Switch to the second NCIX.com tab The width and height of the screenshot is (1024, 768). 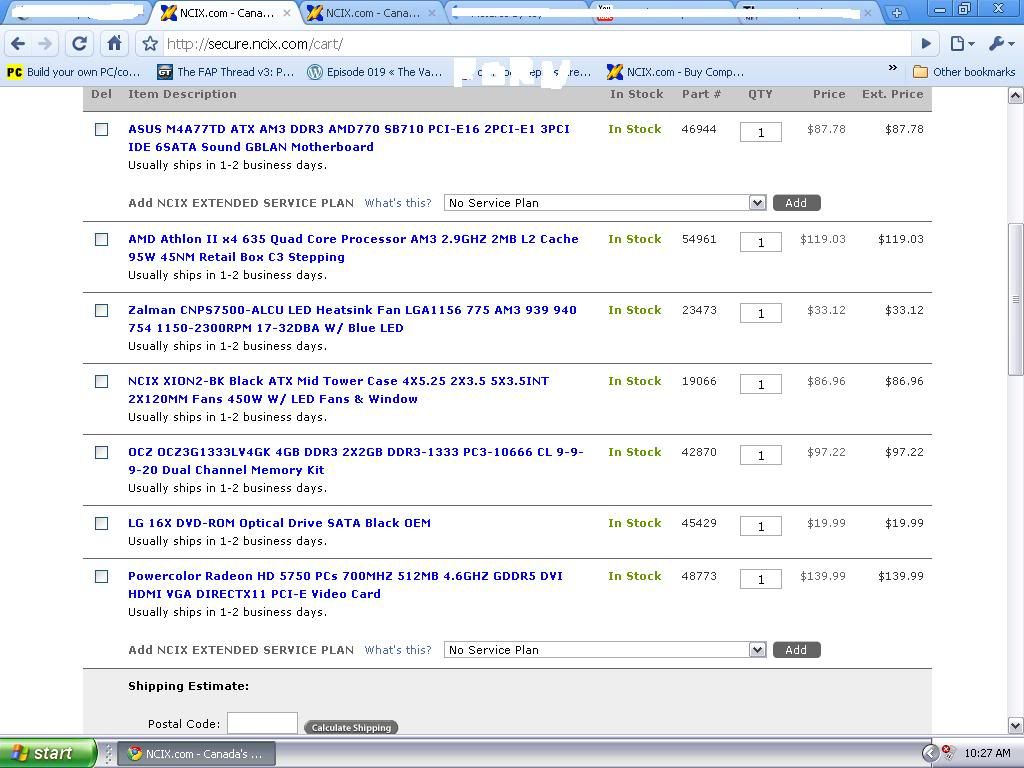(371, 13)
